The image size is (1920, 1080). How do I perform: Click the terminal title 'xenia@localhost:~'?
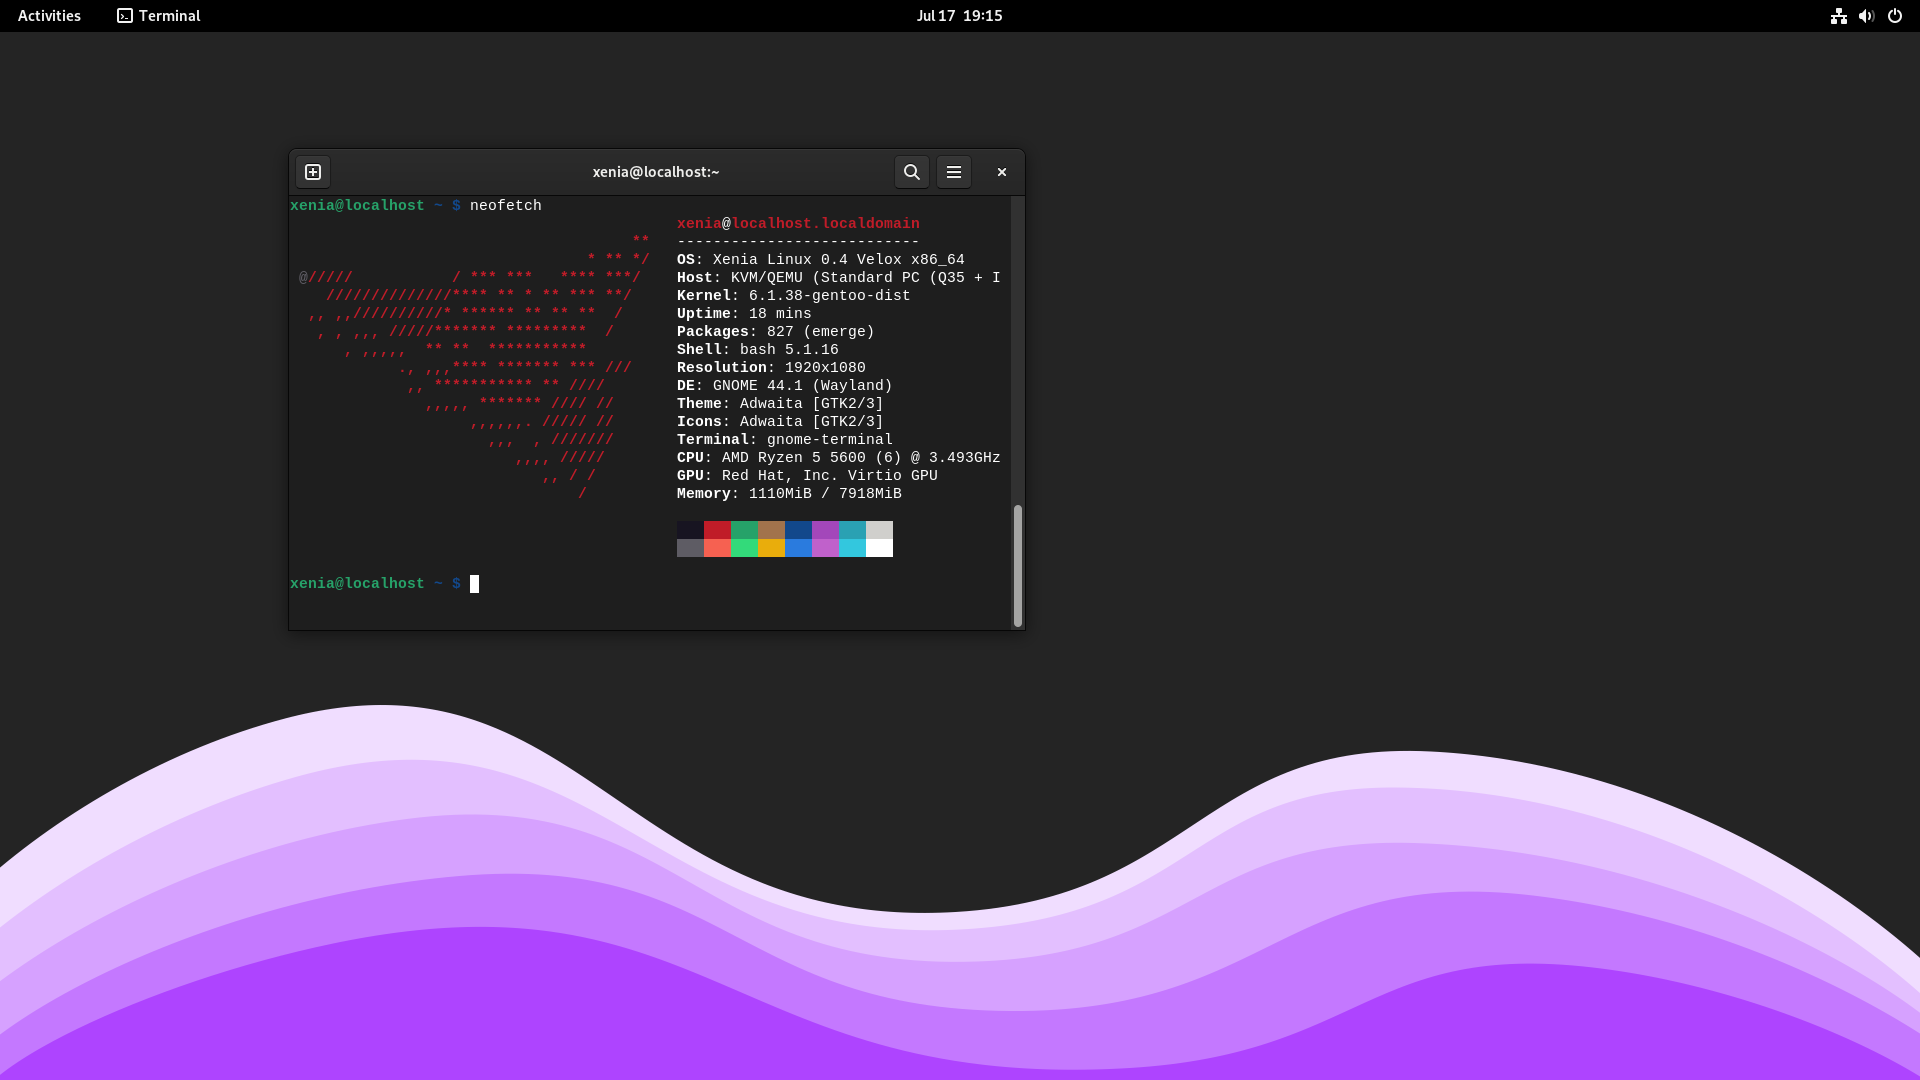(656, 172)
